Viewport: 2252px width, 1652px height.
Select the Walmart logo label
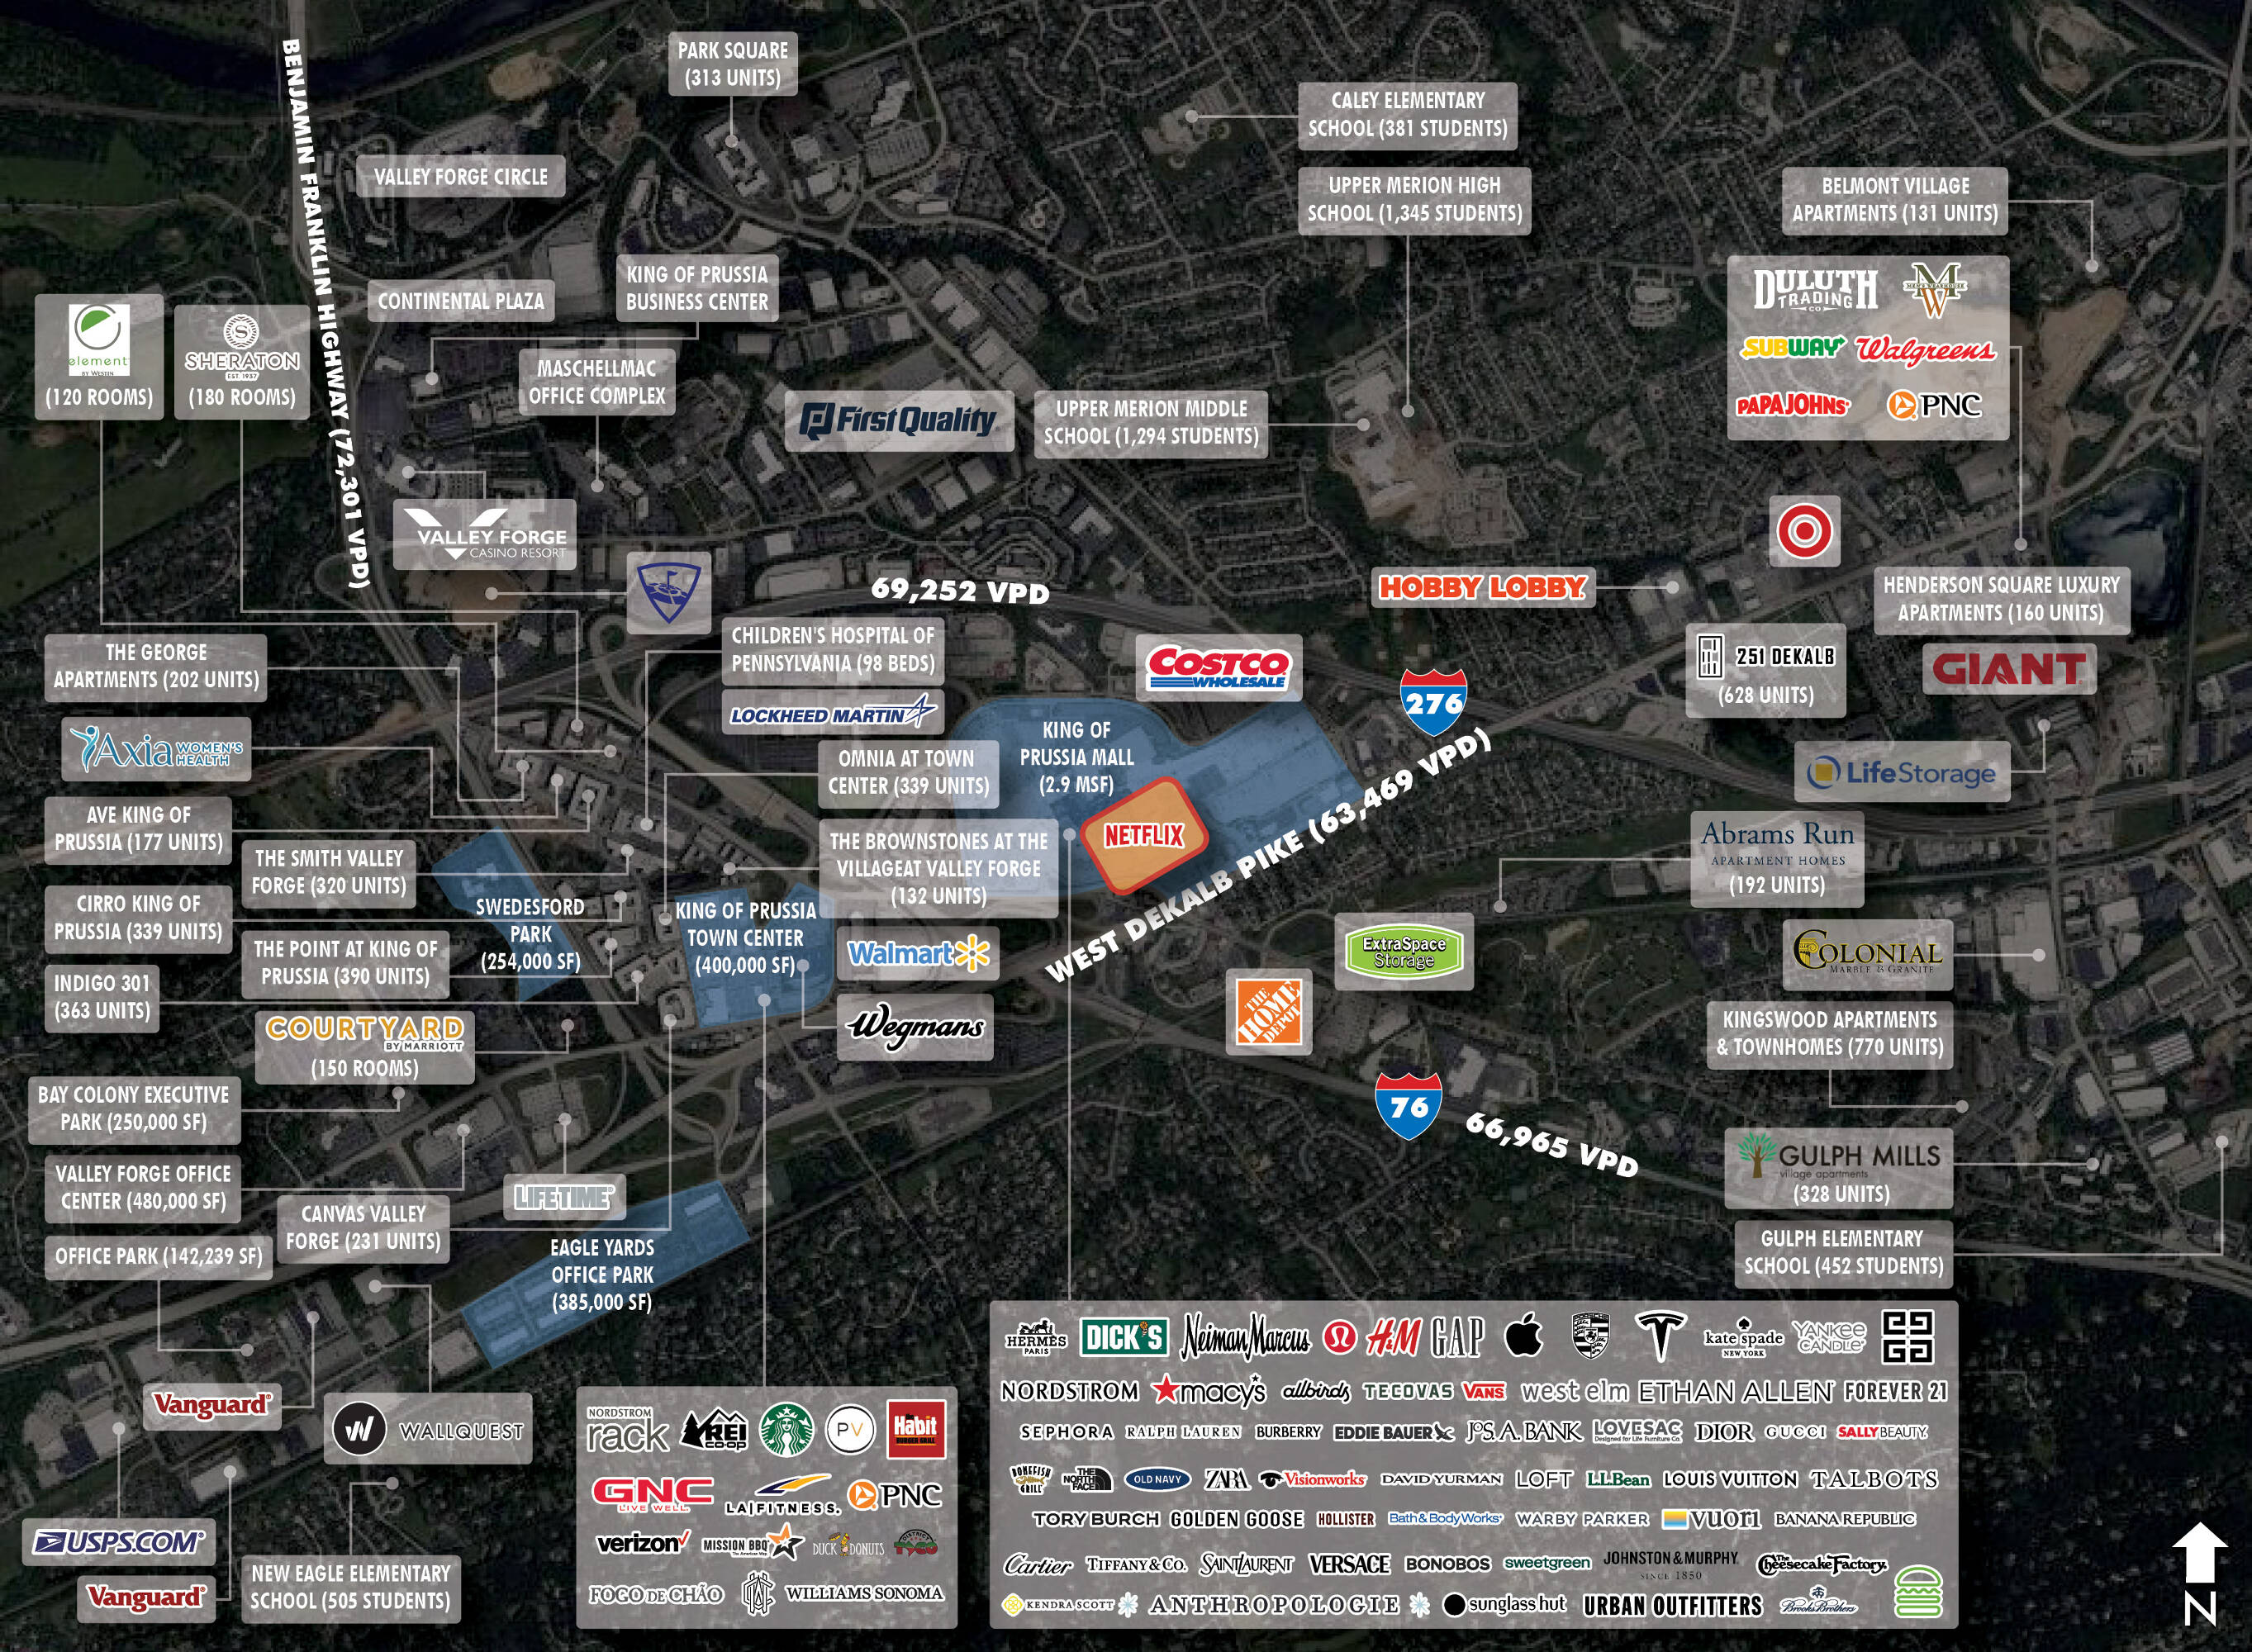click(917, 953)
